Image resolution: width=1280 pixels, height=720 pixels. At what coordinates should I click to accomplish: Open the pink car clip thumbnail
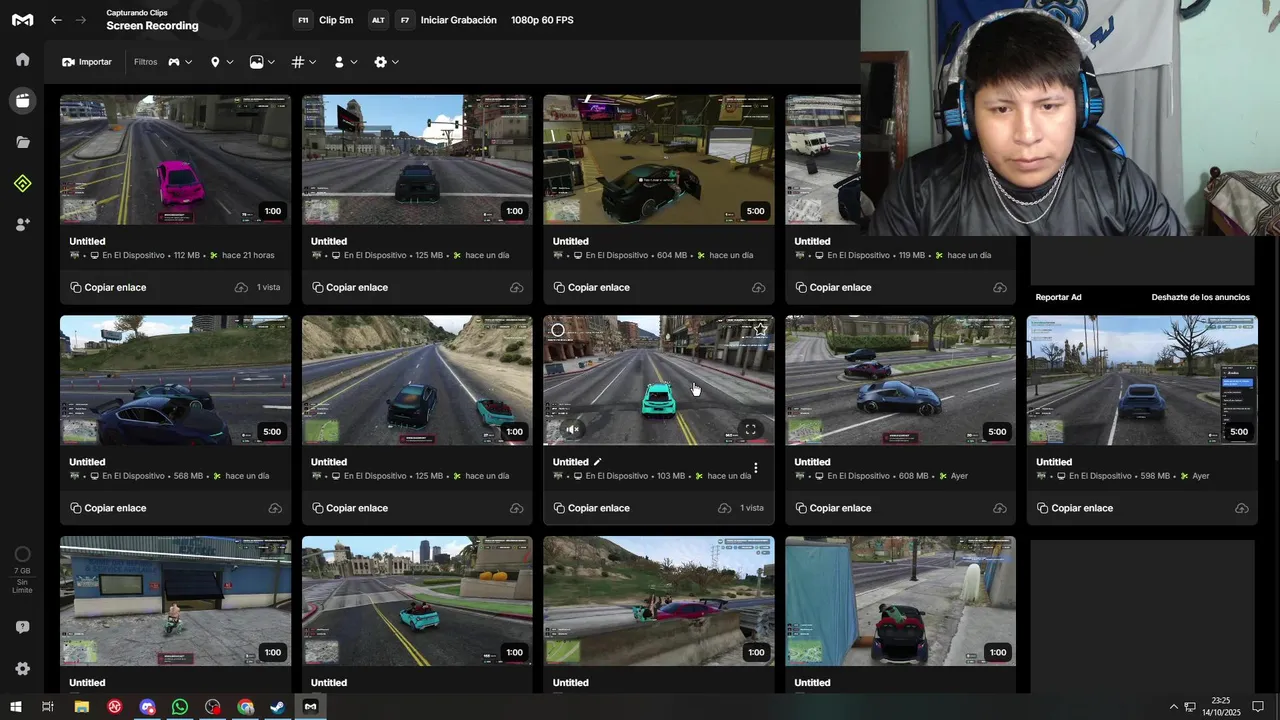point(175,160)
